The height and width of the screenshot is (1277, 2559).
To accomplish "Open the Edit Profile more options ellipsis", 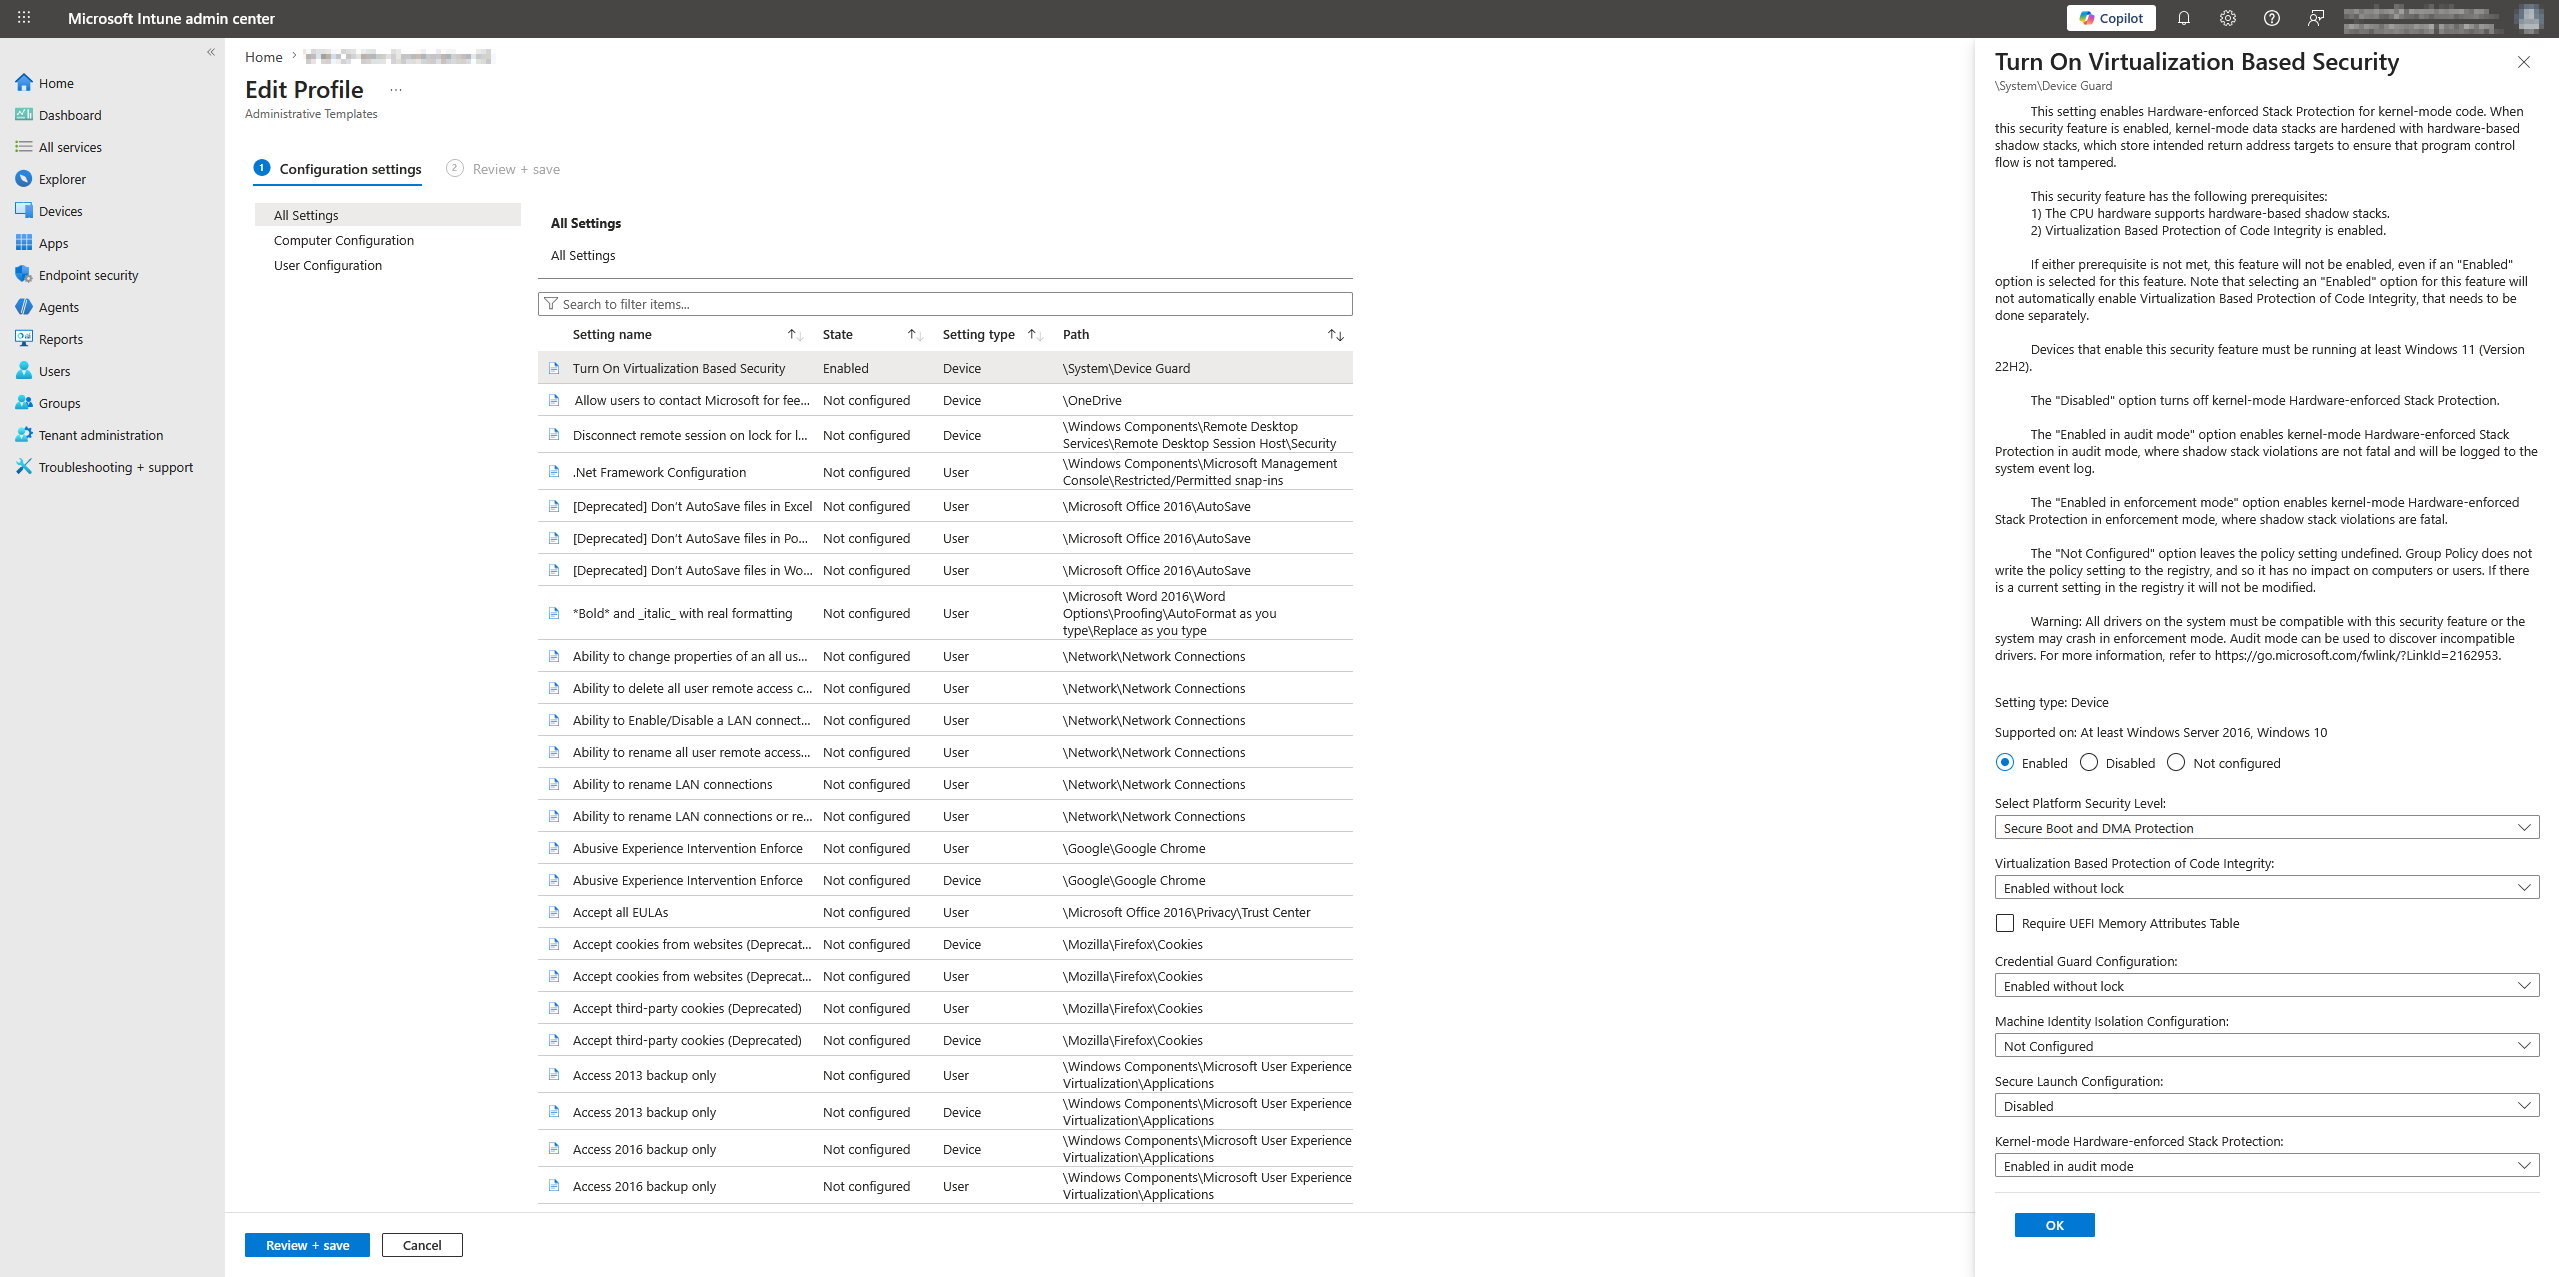I will coord(396,90).
